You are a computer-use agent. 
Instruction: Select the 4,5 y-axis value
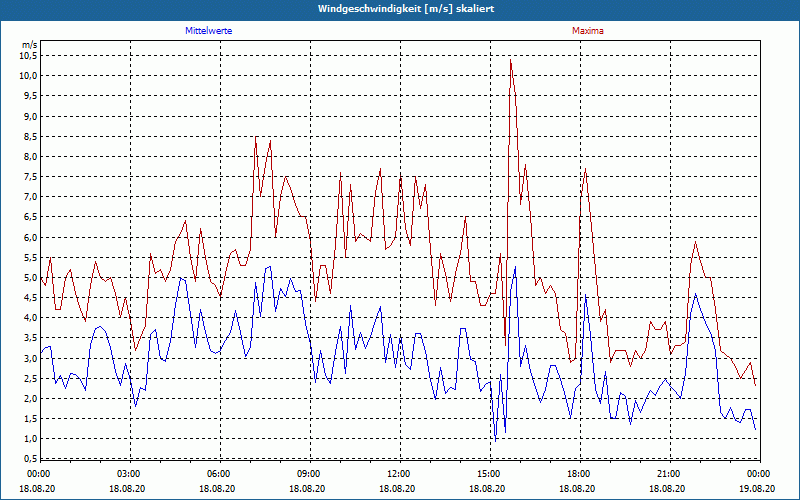point(31,297)
